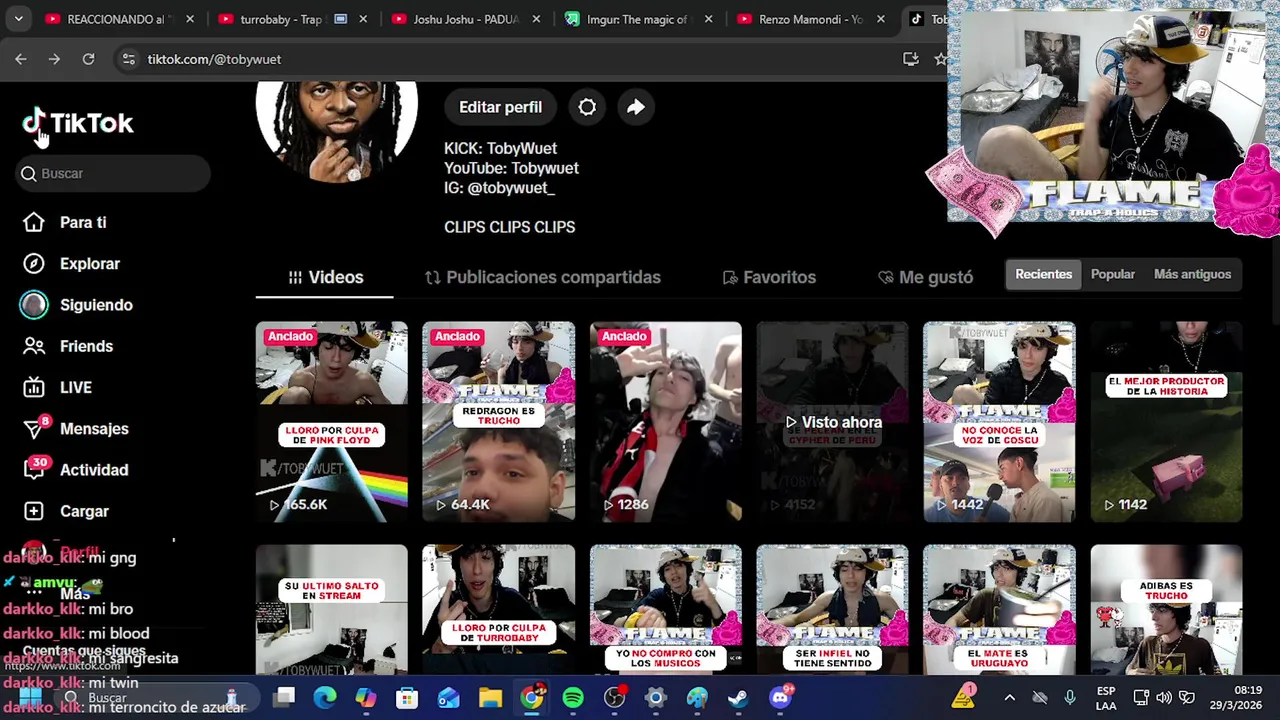Open Microsoft Store from the taskbar

[x=407, y=697]
